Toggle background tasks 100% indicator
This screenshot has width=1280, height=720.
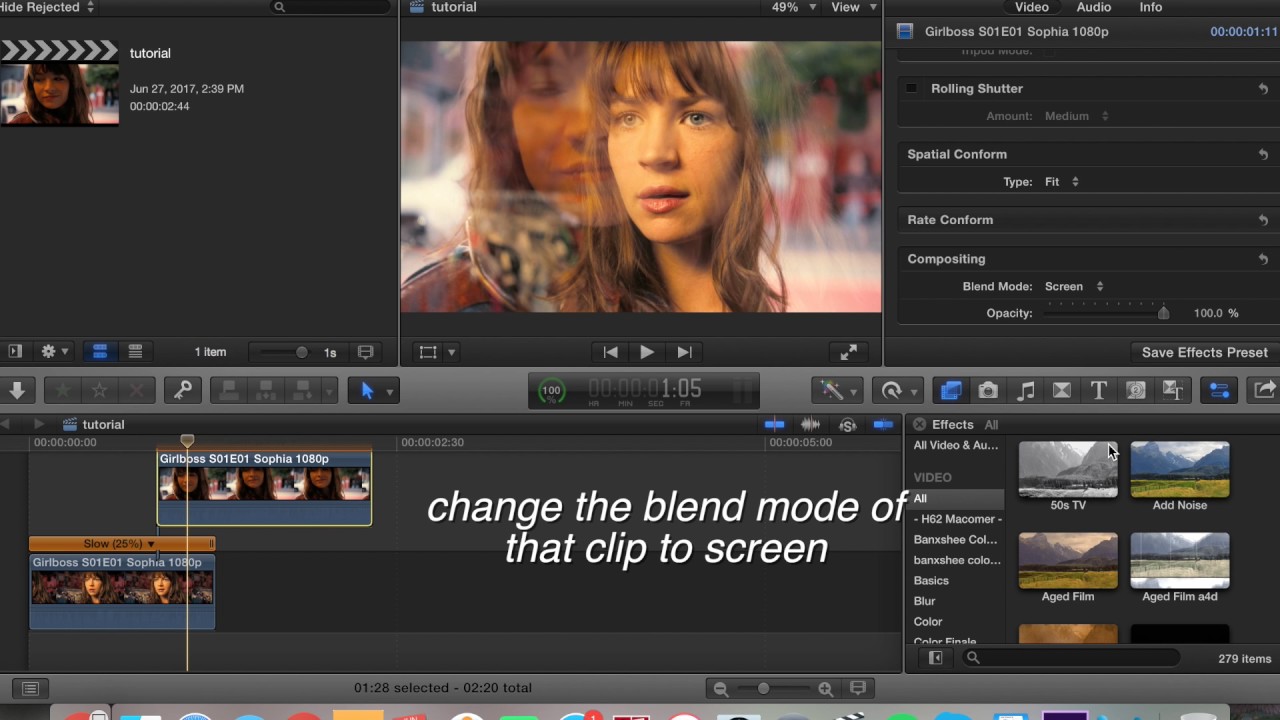point(551,391)
